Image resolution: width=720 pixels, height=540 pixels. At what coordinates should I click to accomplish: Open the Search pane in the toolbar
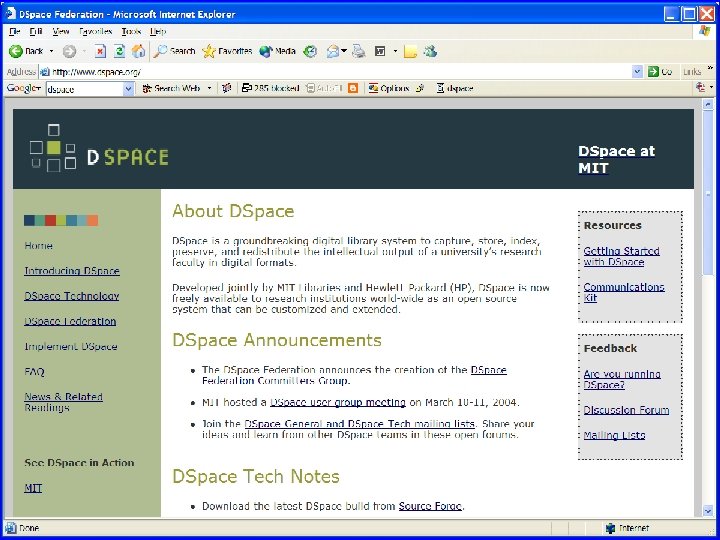click(174, 51)
